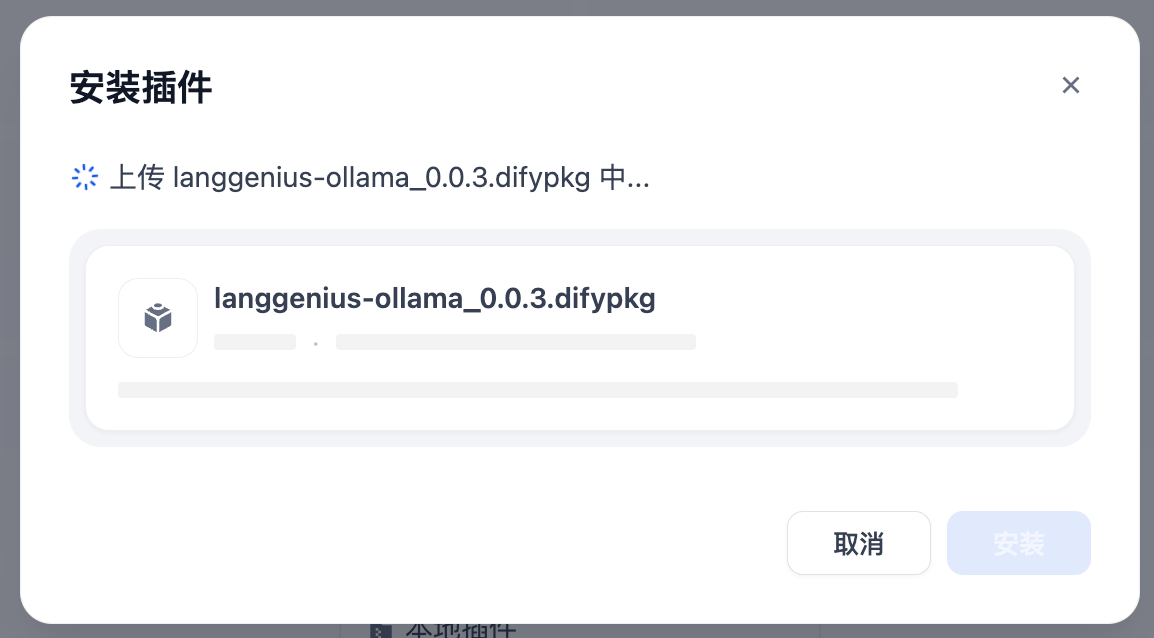Click the blue upload loading spinner
Screen dimensions: 1154x638
(85, 178)
